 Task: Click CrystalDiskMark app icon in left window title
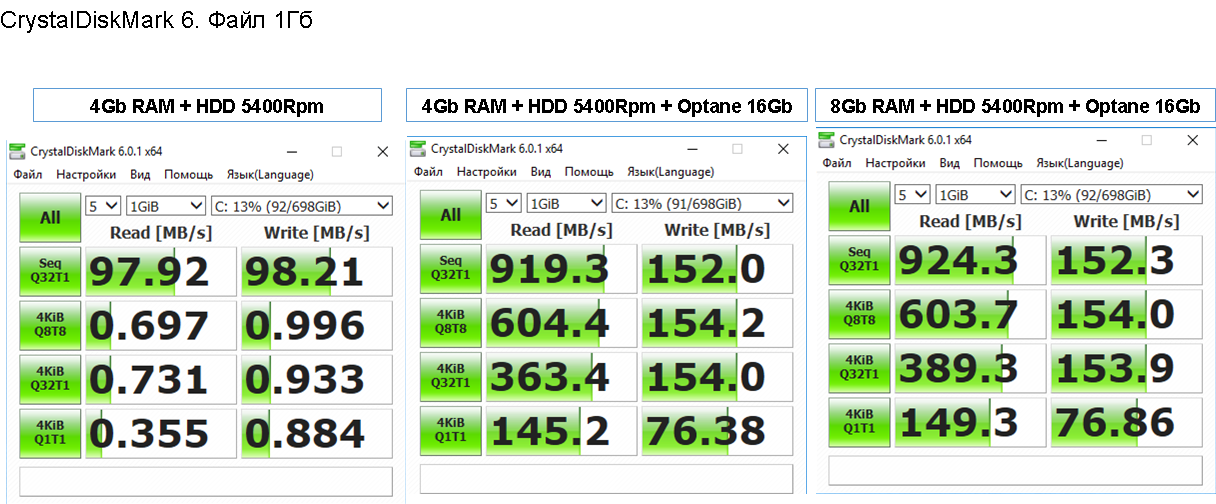coord(18,152)
